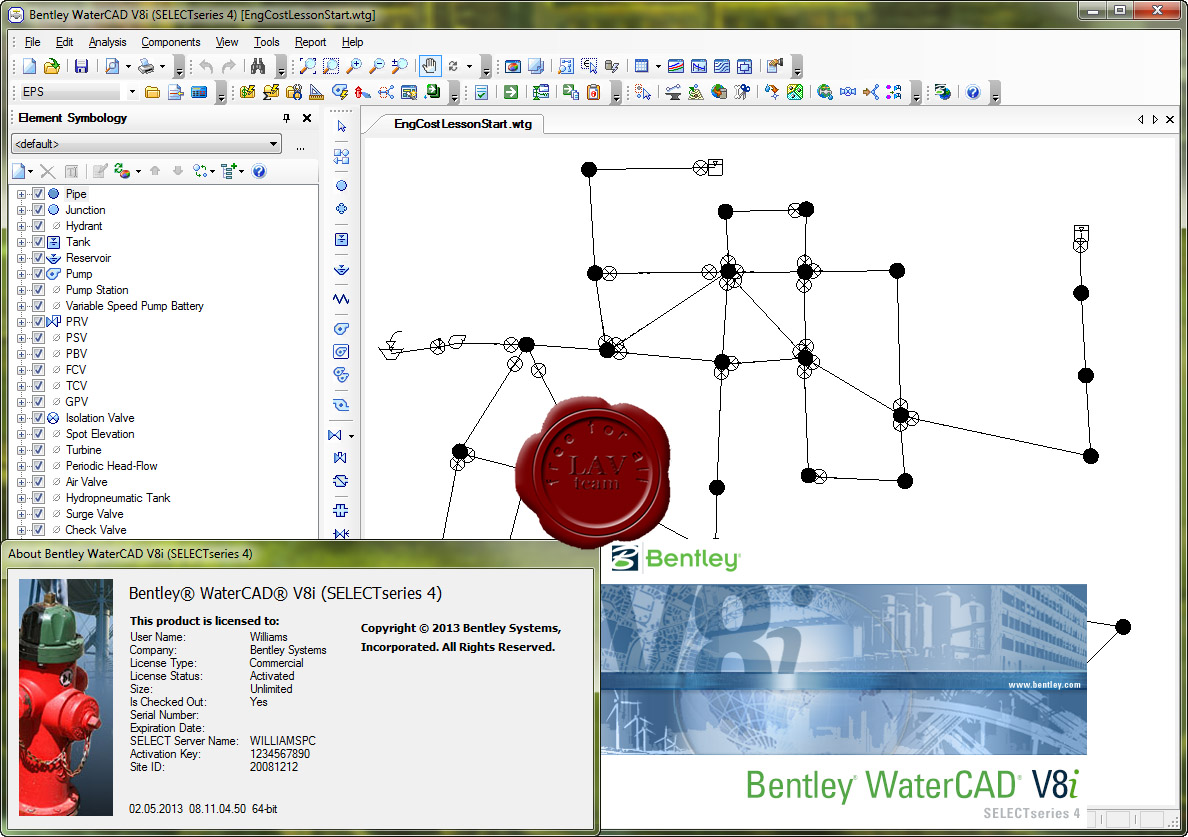This screenshot has height=837, width=1188.
Task: Click the Zoom Extents icon
Action: 308,67
